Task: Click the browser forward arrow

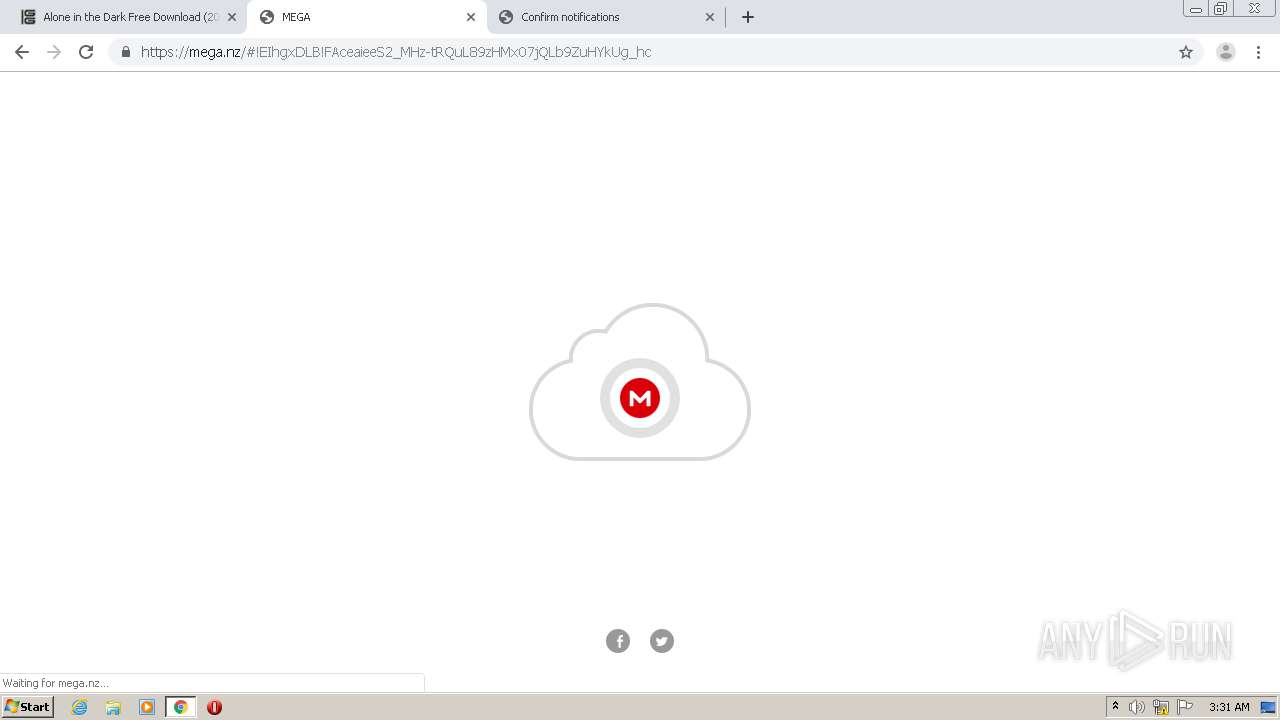Action: (54, 52)
